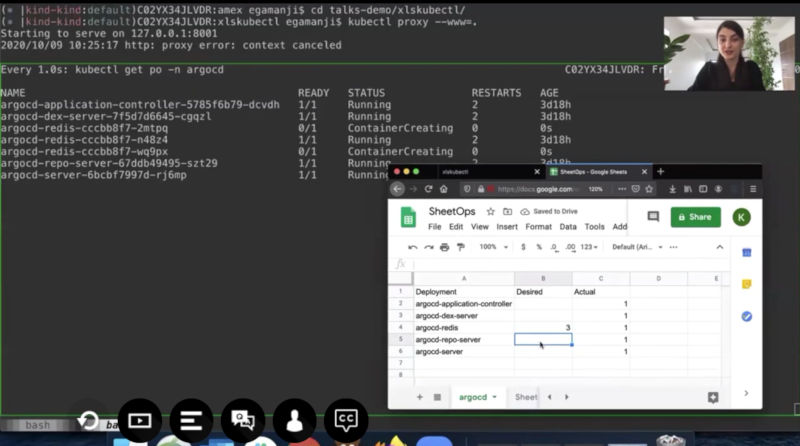Screen dimensions: 800x446
Task: Open a new browser tab
Action: (x=661, y=171)
